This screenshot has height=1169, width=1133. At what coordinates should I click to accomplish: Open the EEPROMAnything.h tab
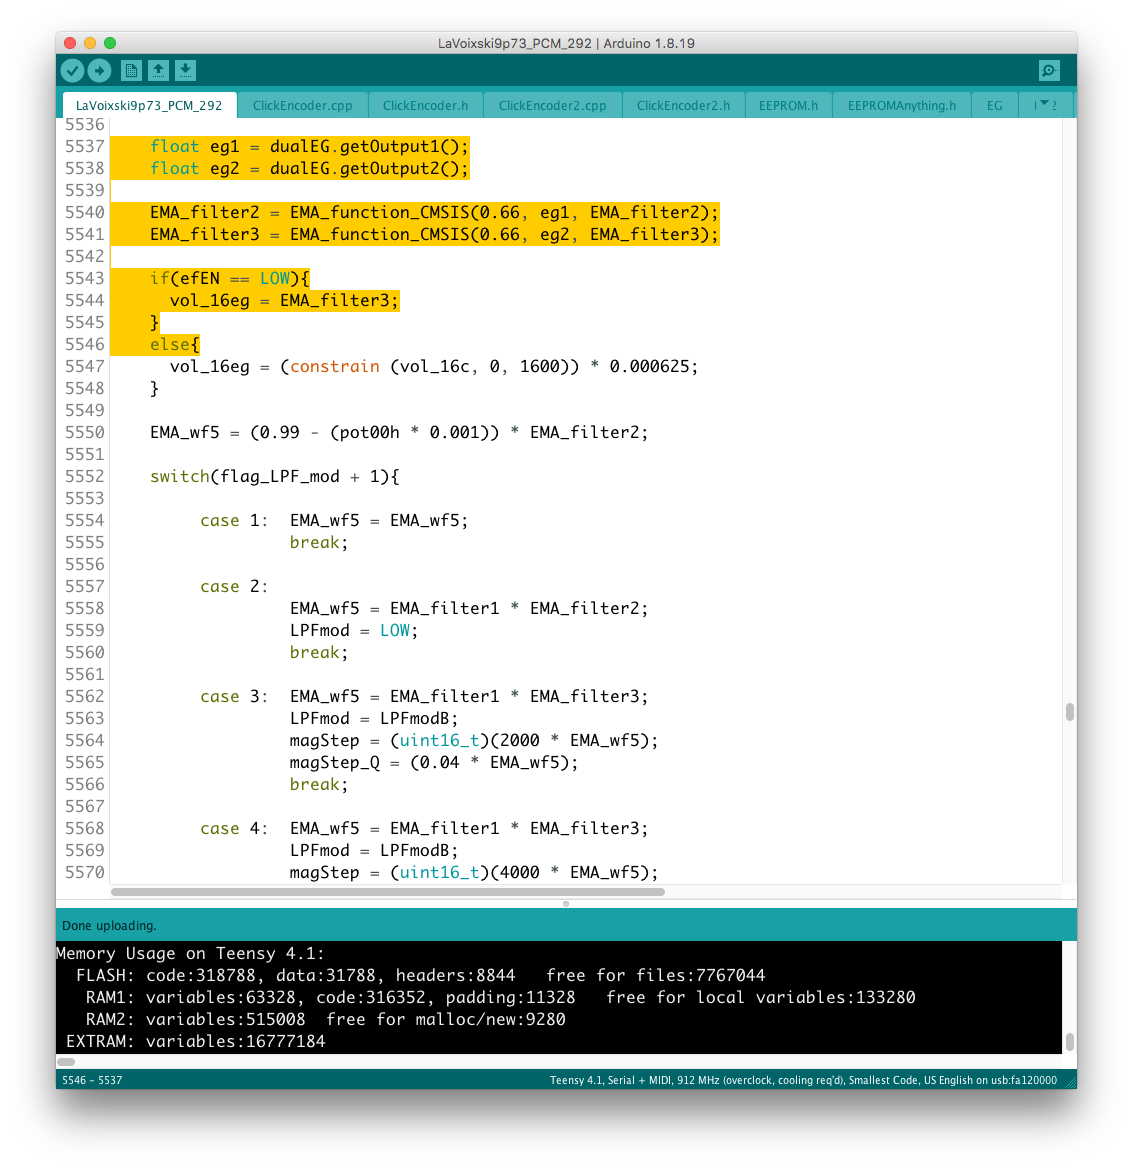901,105
